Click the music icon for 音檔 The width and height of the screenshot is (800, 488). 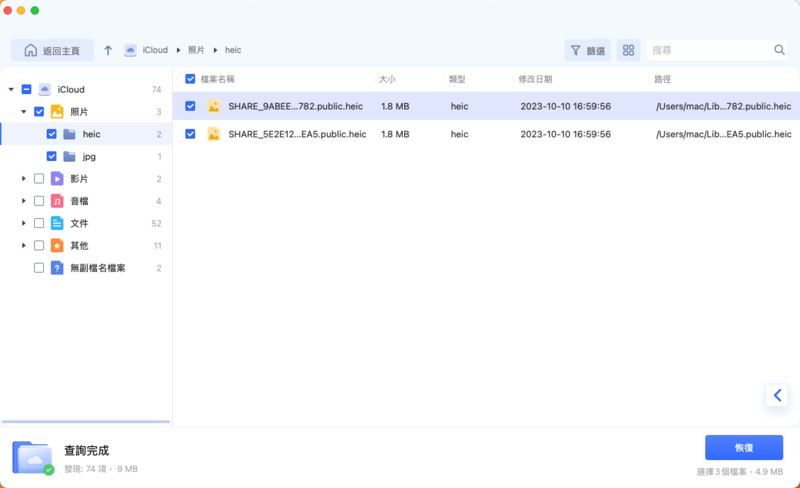pos(57,201)
